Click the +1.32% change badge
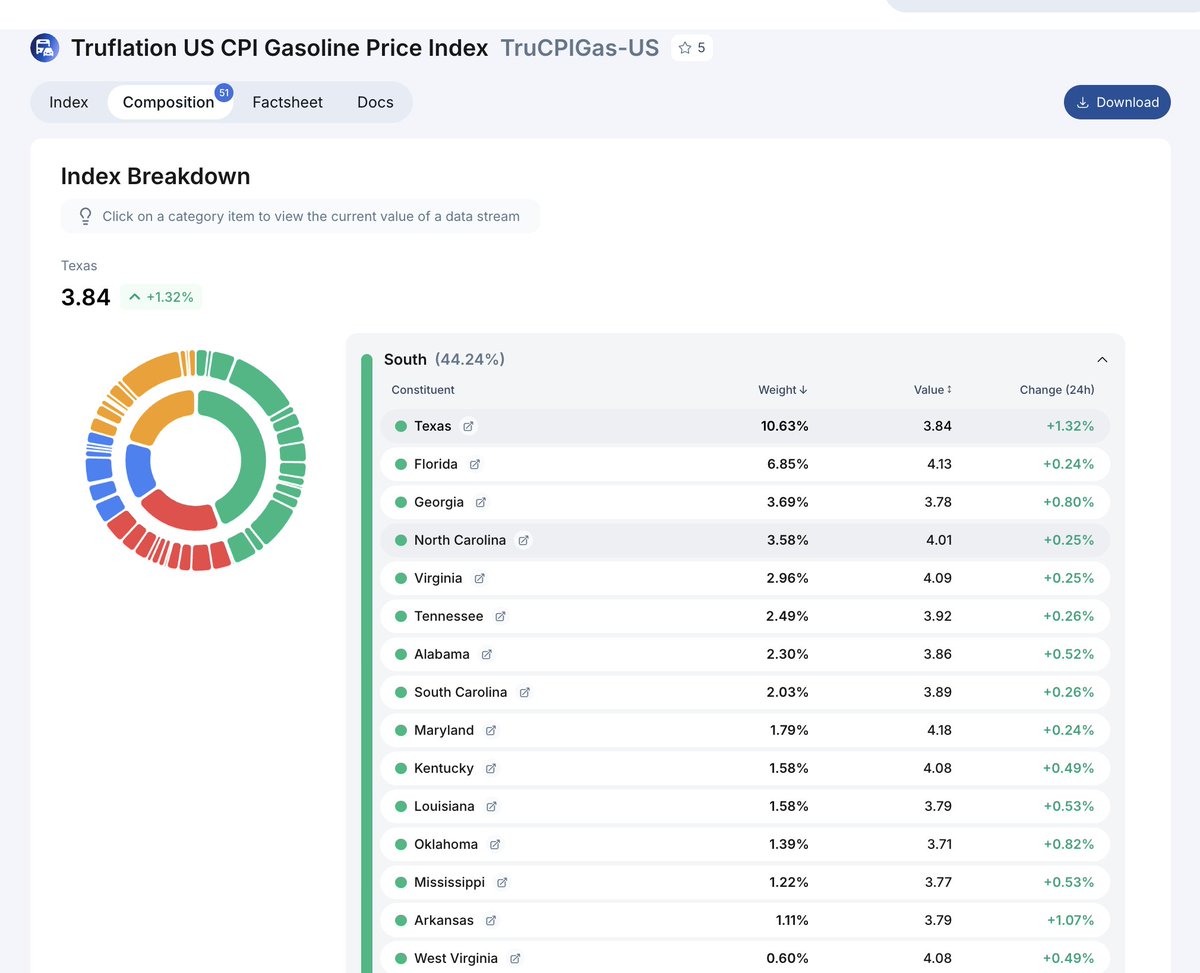This screenshot has width=1200, height=973. coord(161,297)
